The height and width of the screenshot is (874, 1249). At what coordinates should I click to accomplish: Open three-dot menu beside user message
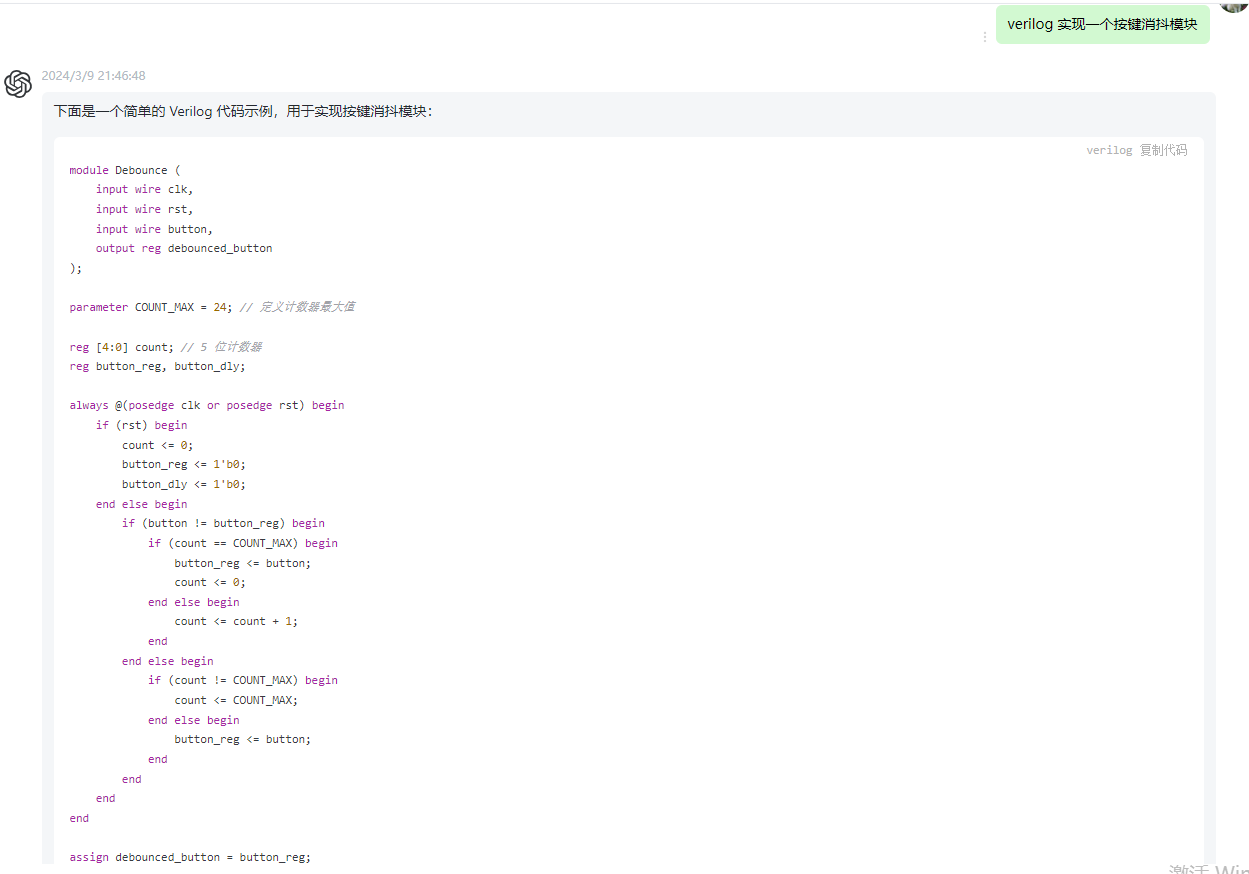pyautogui.click(x=984, y=37)
